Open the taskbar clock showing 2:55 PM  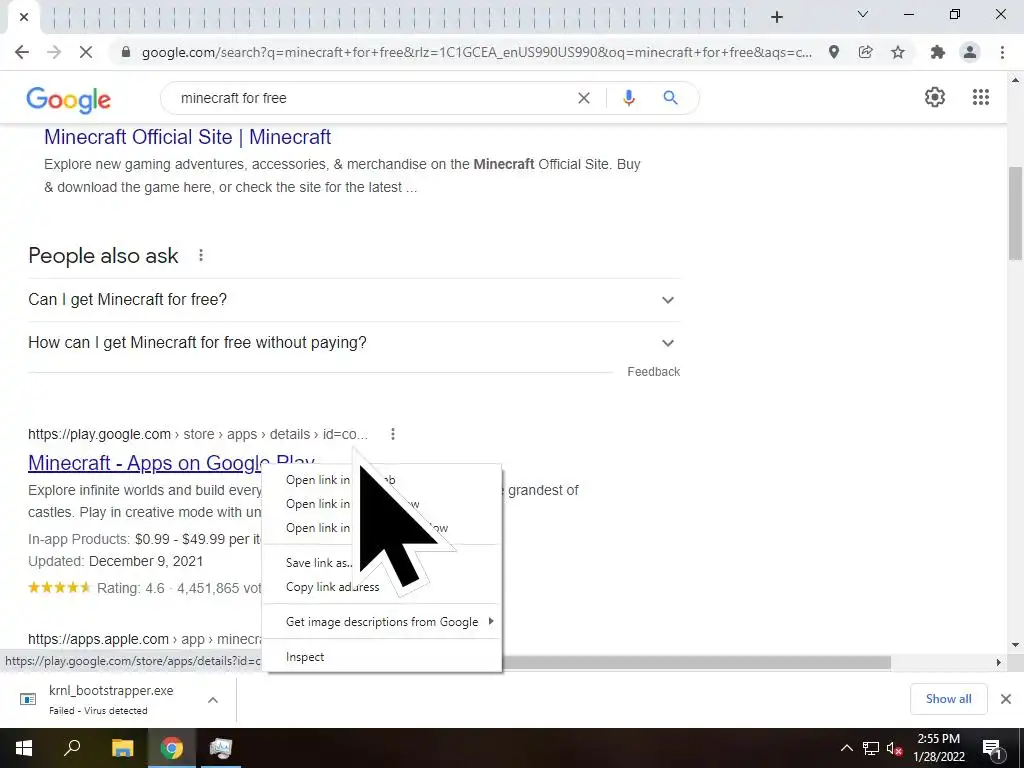point(938,748)
